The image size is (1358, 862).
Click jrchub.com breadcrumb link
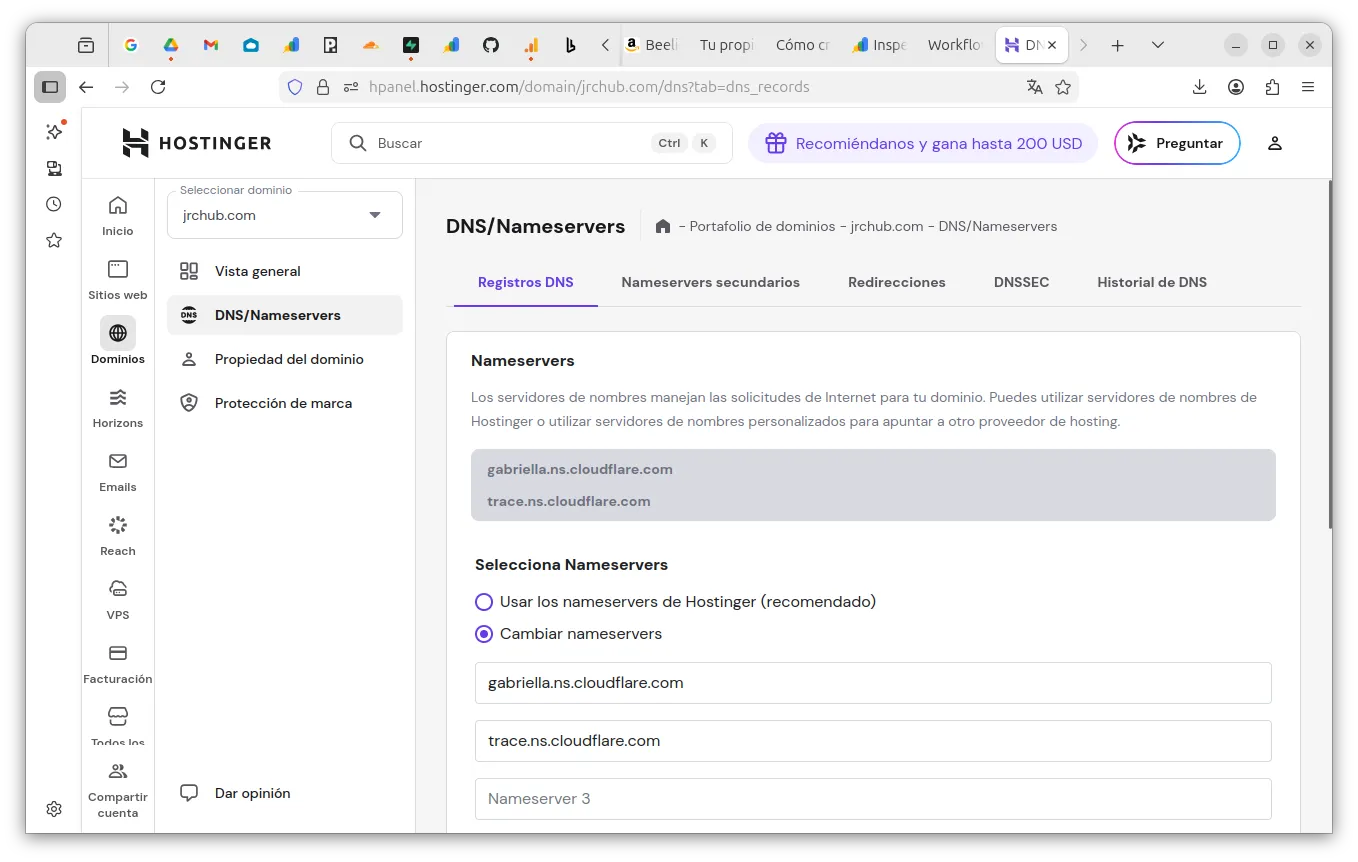(887, 226)
